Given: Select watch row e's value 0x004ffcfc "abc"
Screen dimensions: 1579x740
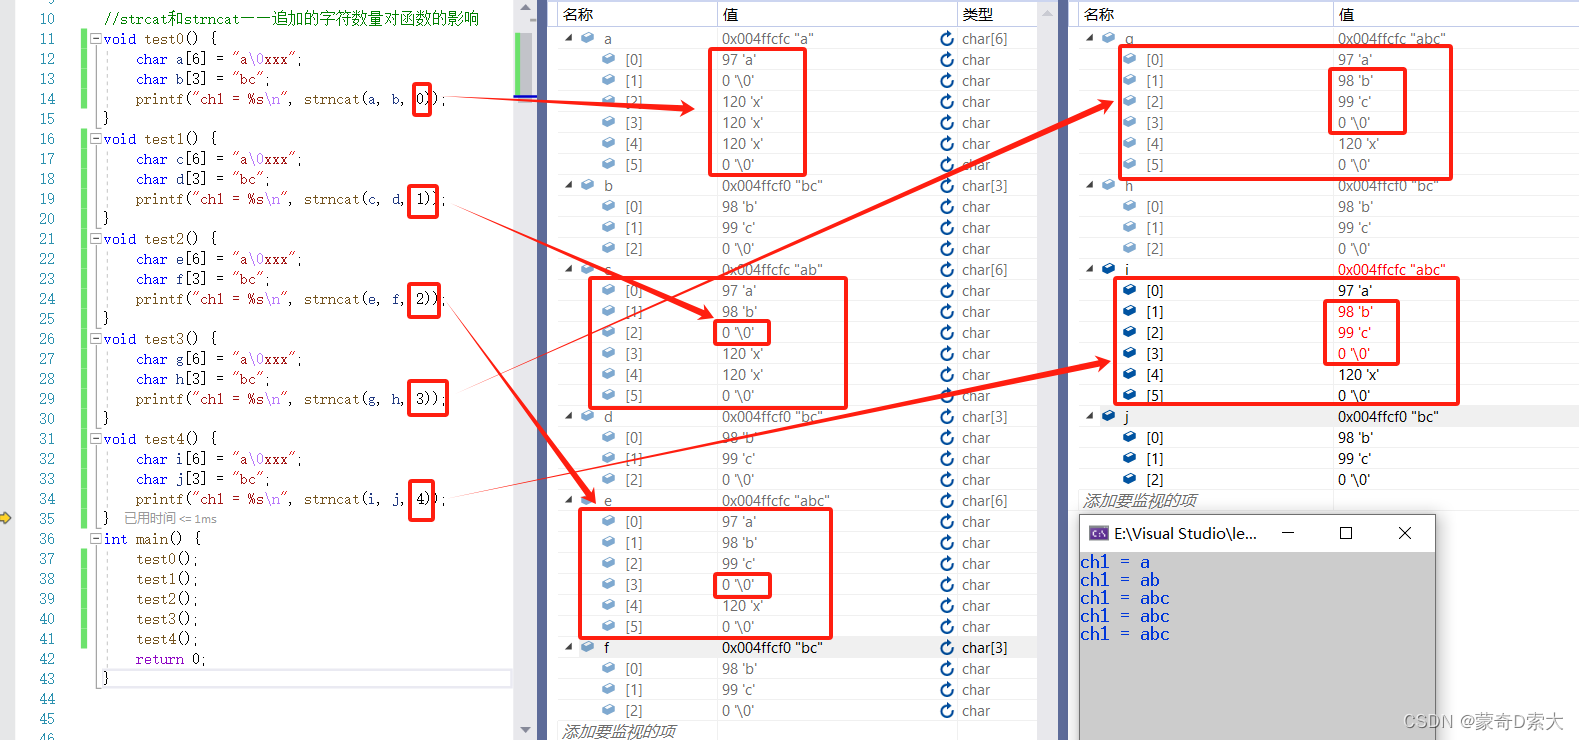Looking at the screenshot, I should [x=775, y=501].
